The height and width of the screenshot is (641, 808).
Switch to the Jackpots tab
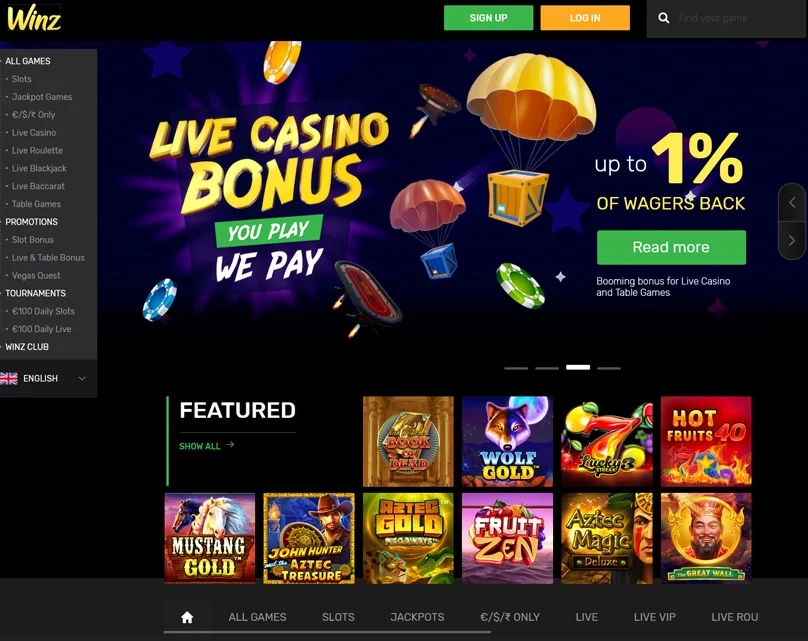click(417, 617)
